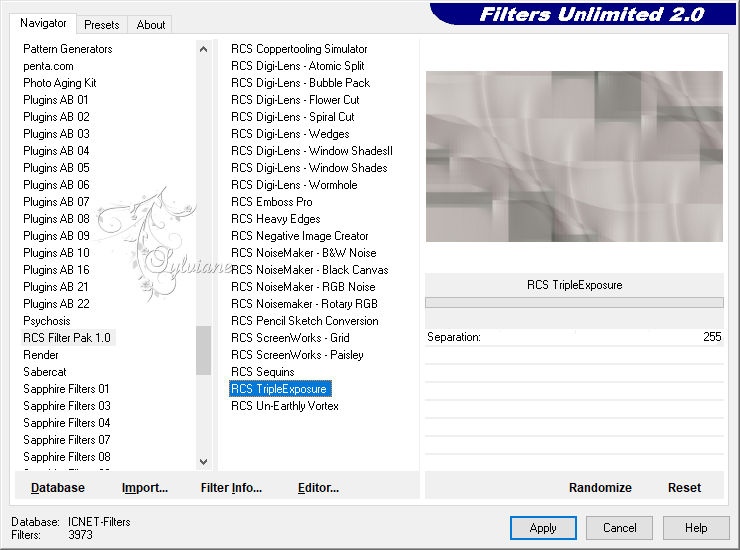Choose RCS Digi-Lens - Spiral Cut
Image resolution: width=740 pixels, height=550 pixels.
[293, 117]
